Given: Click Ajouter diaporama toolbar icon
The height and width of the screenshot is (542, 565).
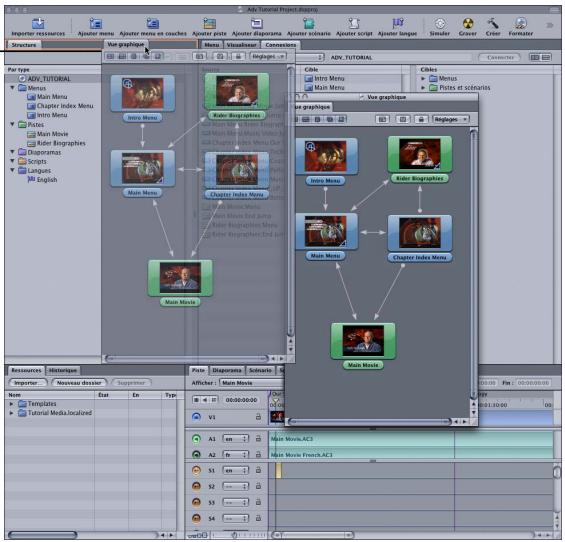Looking at the screenshot, I should [256, 23].
